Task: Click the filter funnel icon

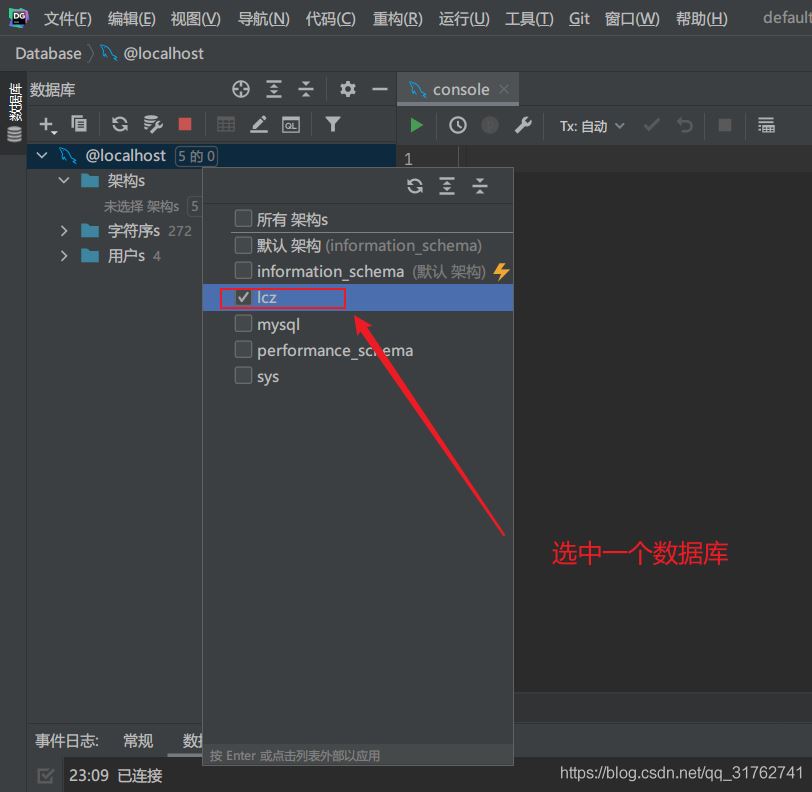Action: click(333, 124)
